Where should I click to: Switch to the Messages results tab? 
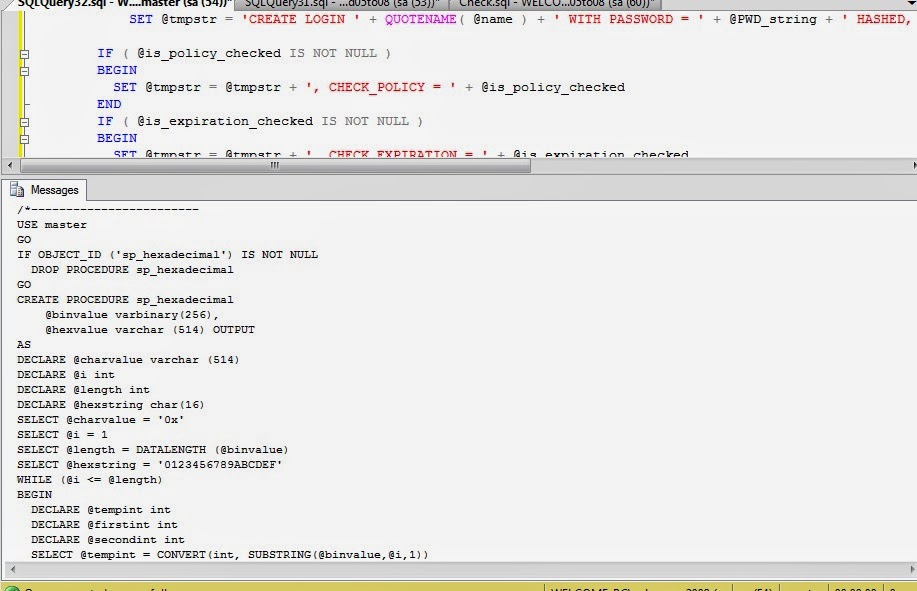pos(44,190)
